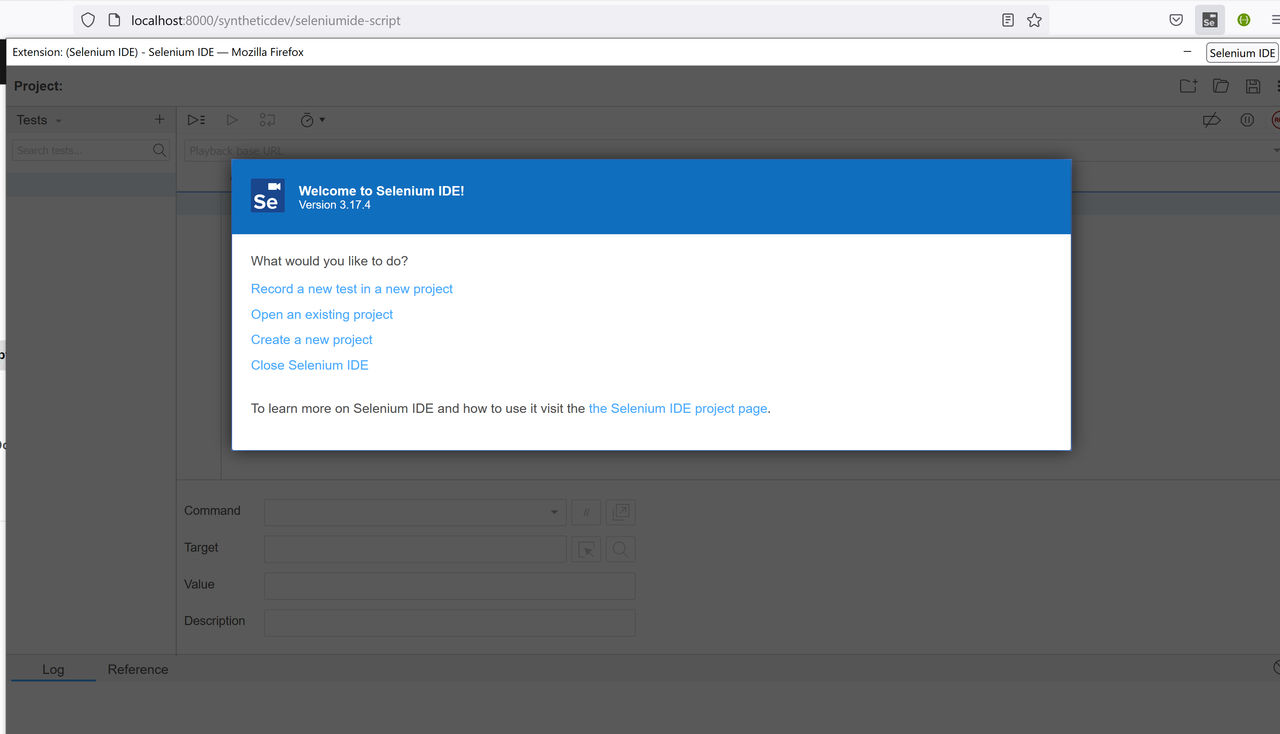Click the Description input field
The width and height of the screenshot is (1280, 734).
pos(450,623)
